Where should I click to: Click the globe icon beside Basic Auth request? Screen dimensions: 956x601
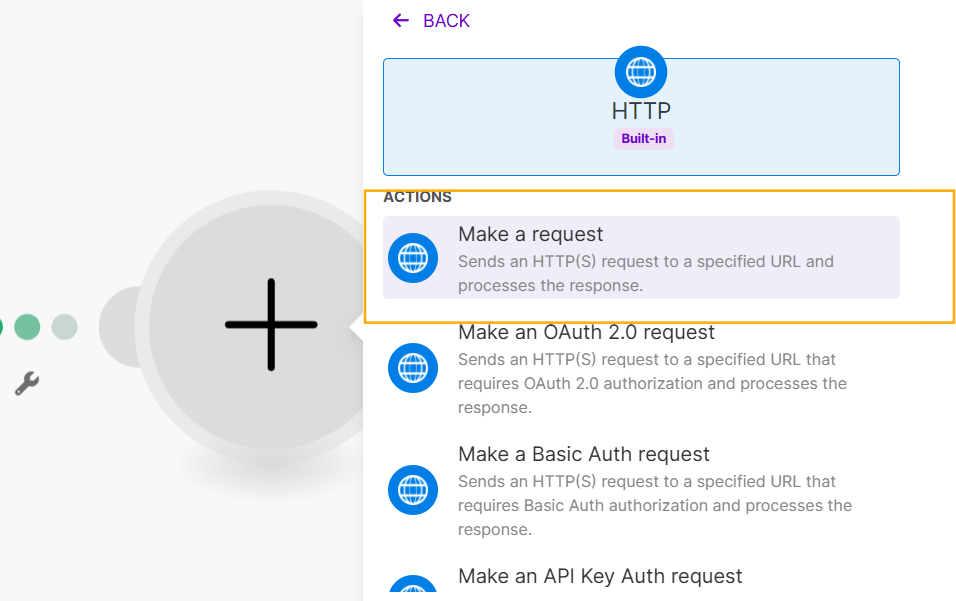(413, 490)
